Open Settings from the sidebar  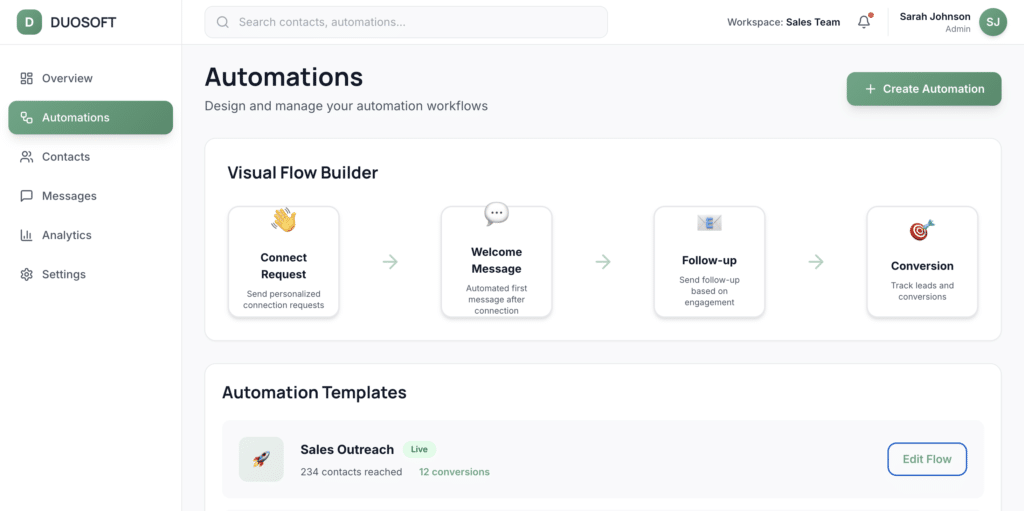pos(64,274)
